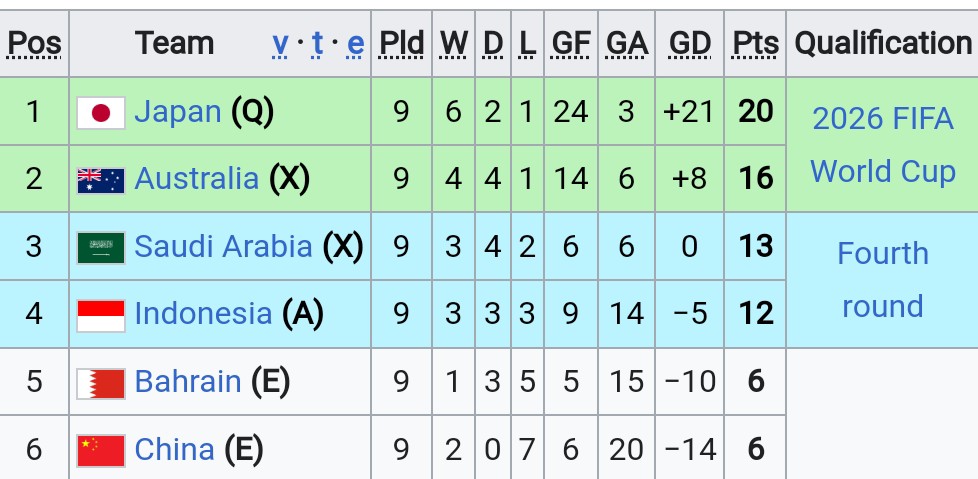Viewport: 978px width, 479px height.
Task: Click the 'v' view template link
Action: (280, 44)
